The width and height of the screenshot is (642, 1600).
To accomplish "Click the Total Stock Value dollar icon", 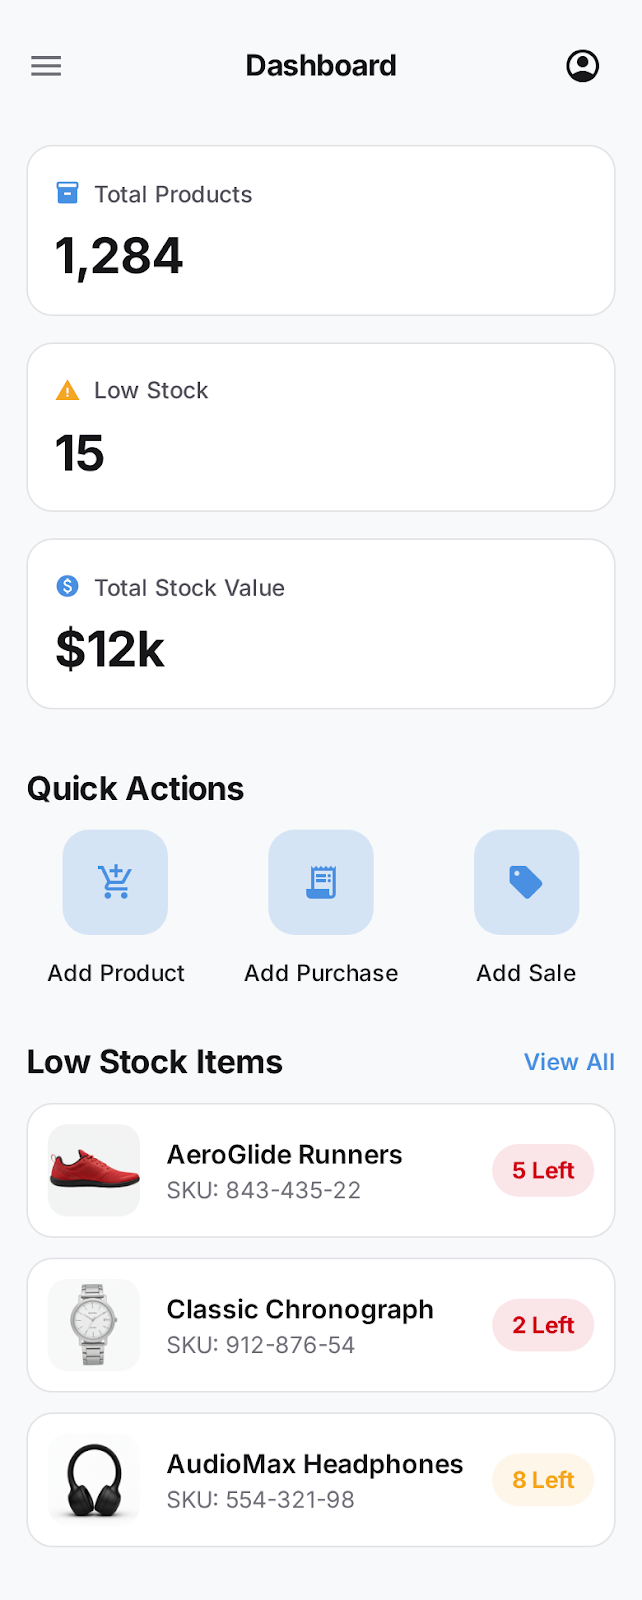I will (x=66, y=587).
